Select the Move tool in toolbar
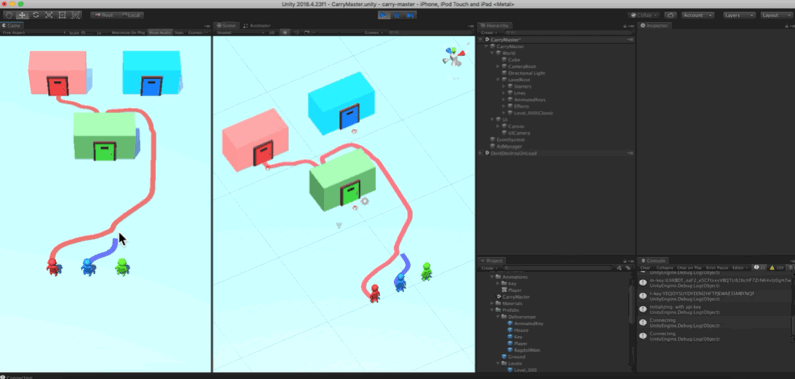Viewport: 795px width, 379px height. pos(22,15)
